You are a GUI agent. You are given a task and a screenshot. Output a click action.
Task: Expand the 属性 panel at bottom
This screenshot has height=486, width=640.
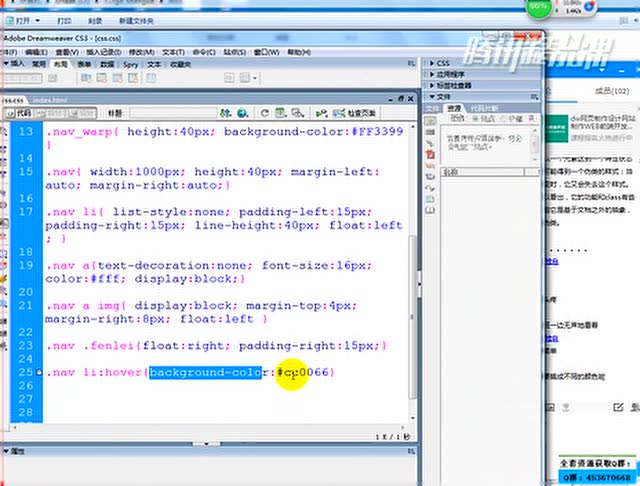(6, 451)
